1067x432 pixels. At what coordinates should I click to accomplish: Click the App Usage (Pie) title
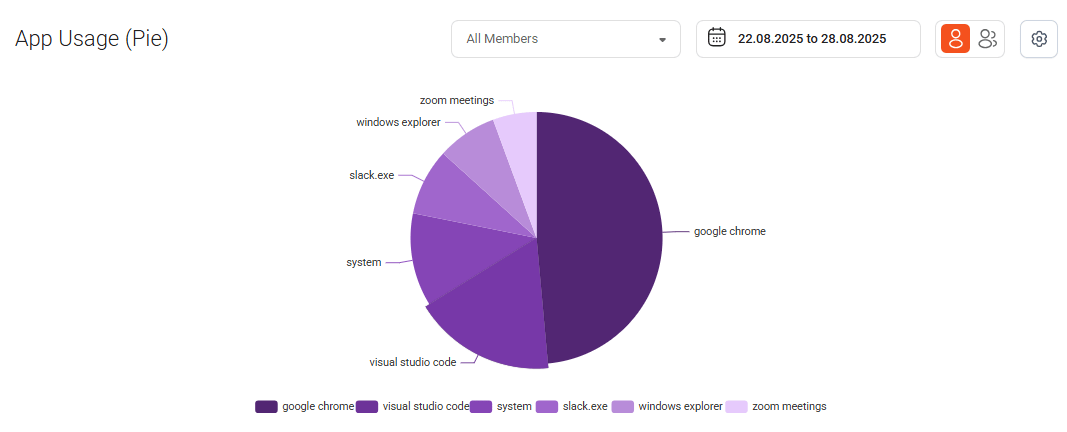[92, 39]
